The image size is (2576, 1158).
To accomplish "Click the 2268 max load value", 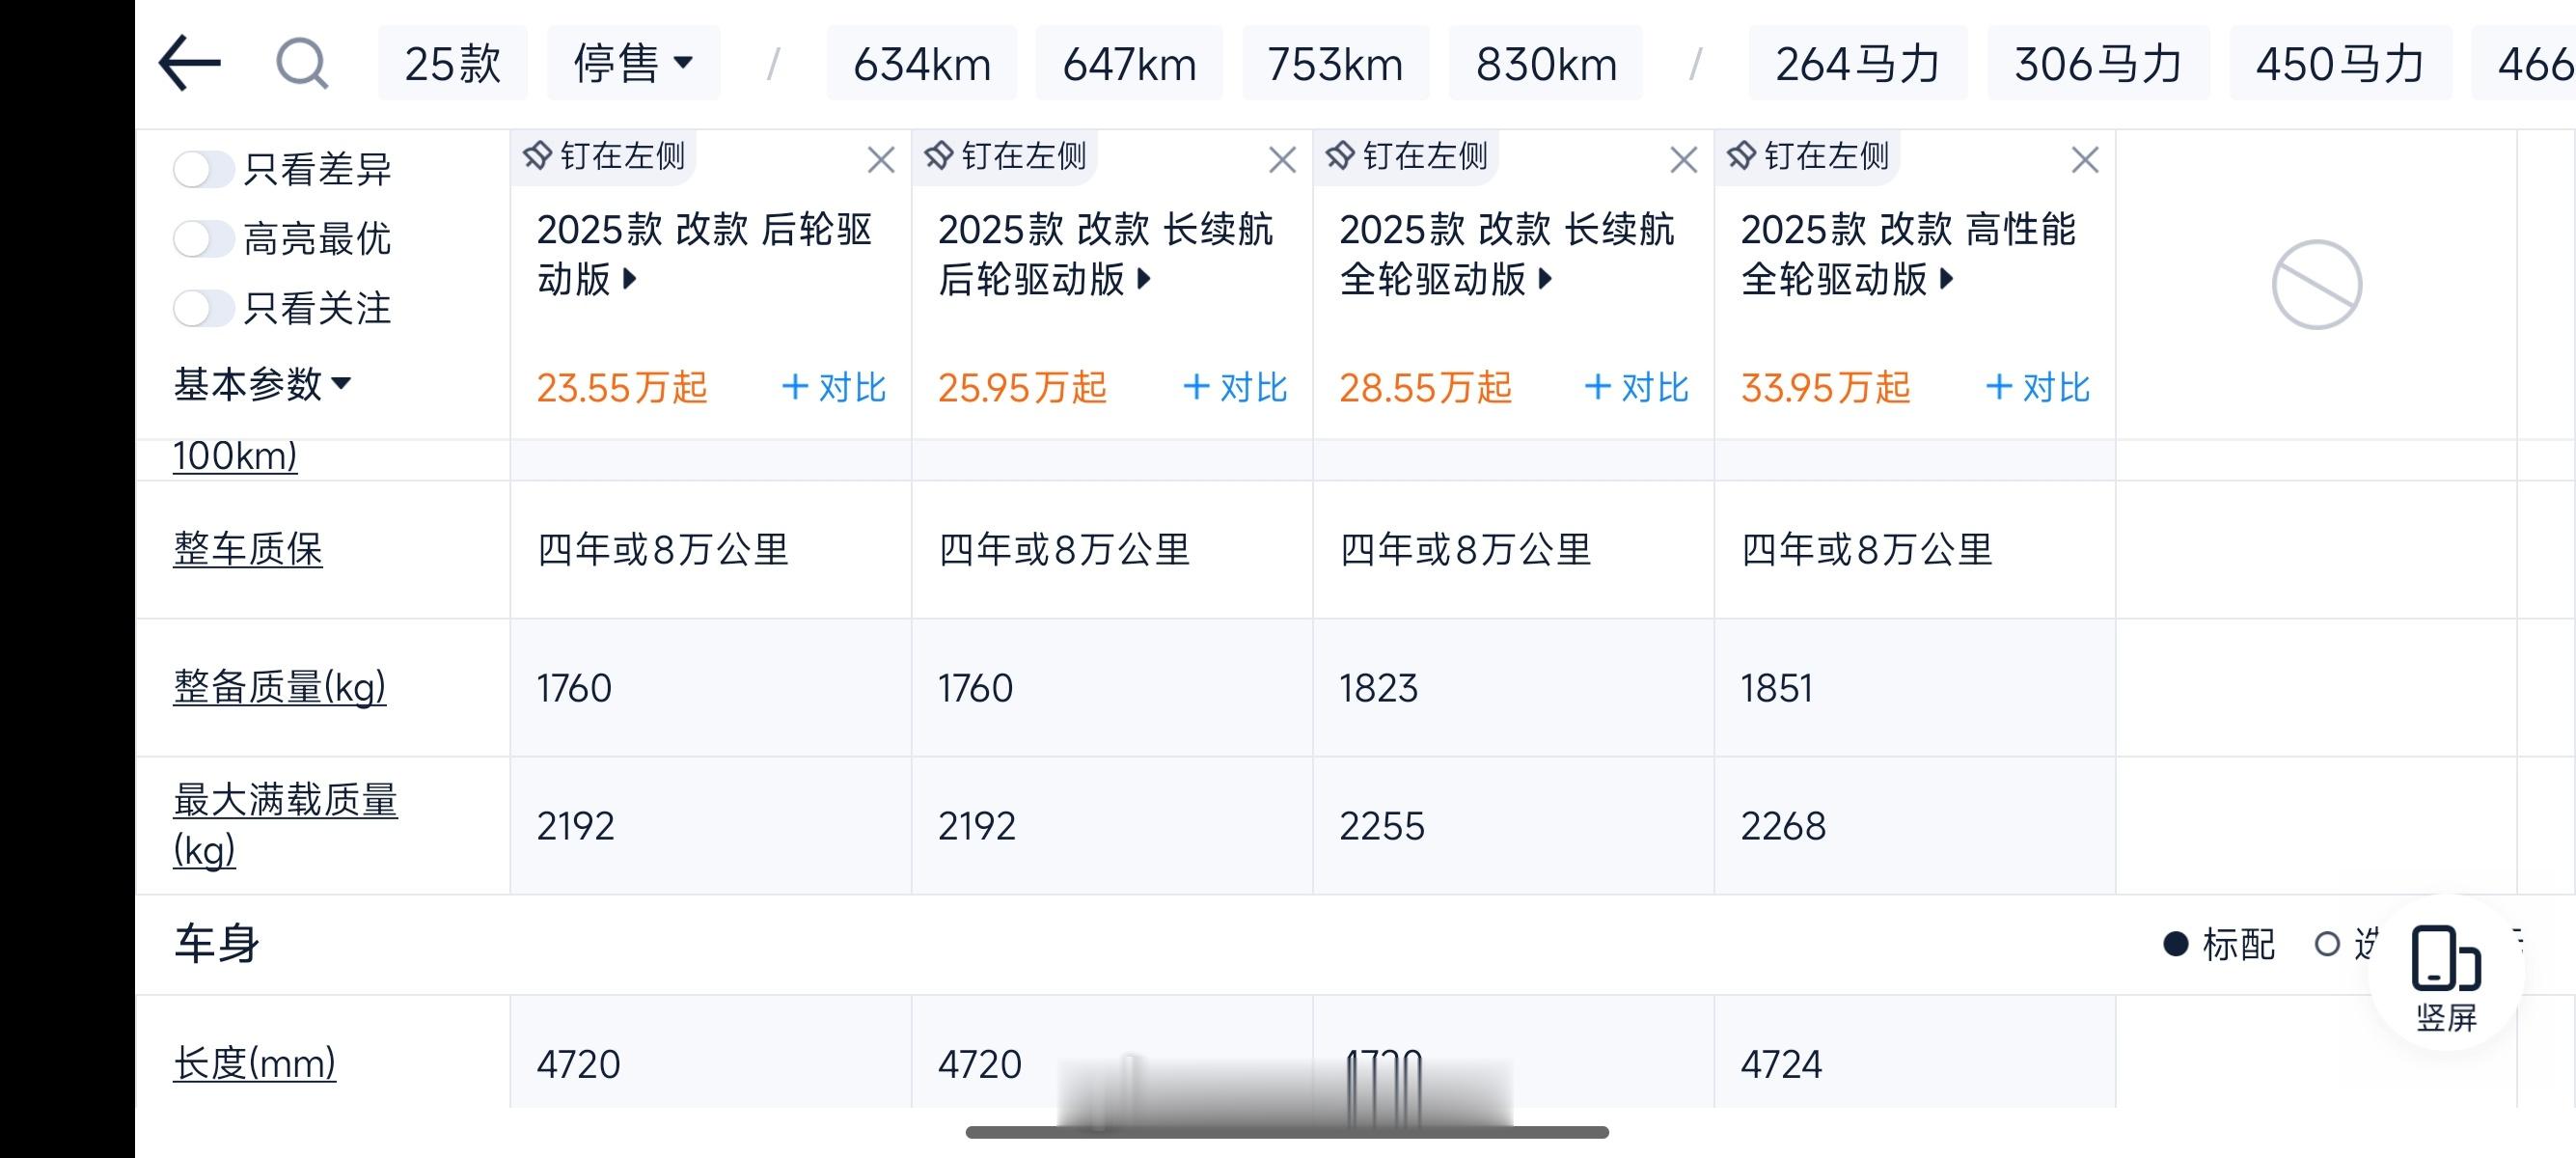I will 1783,826.
